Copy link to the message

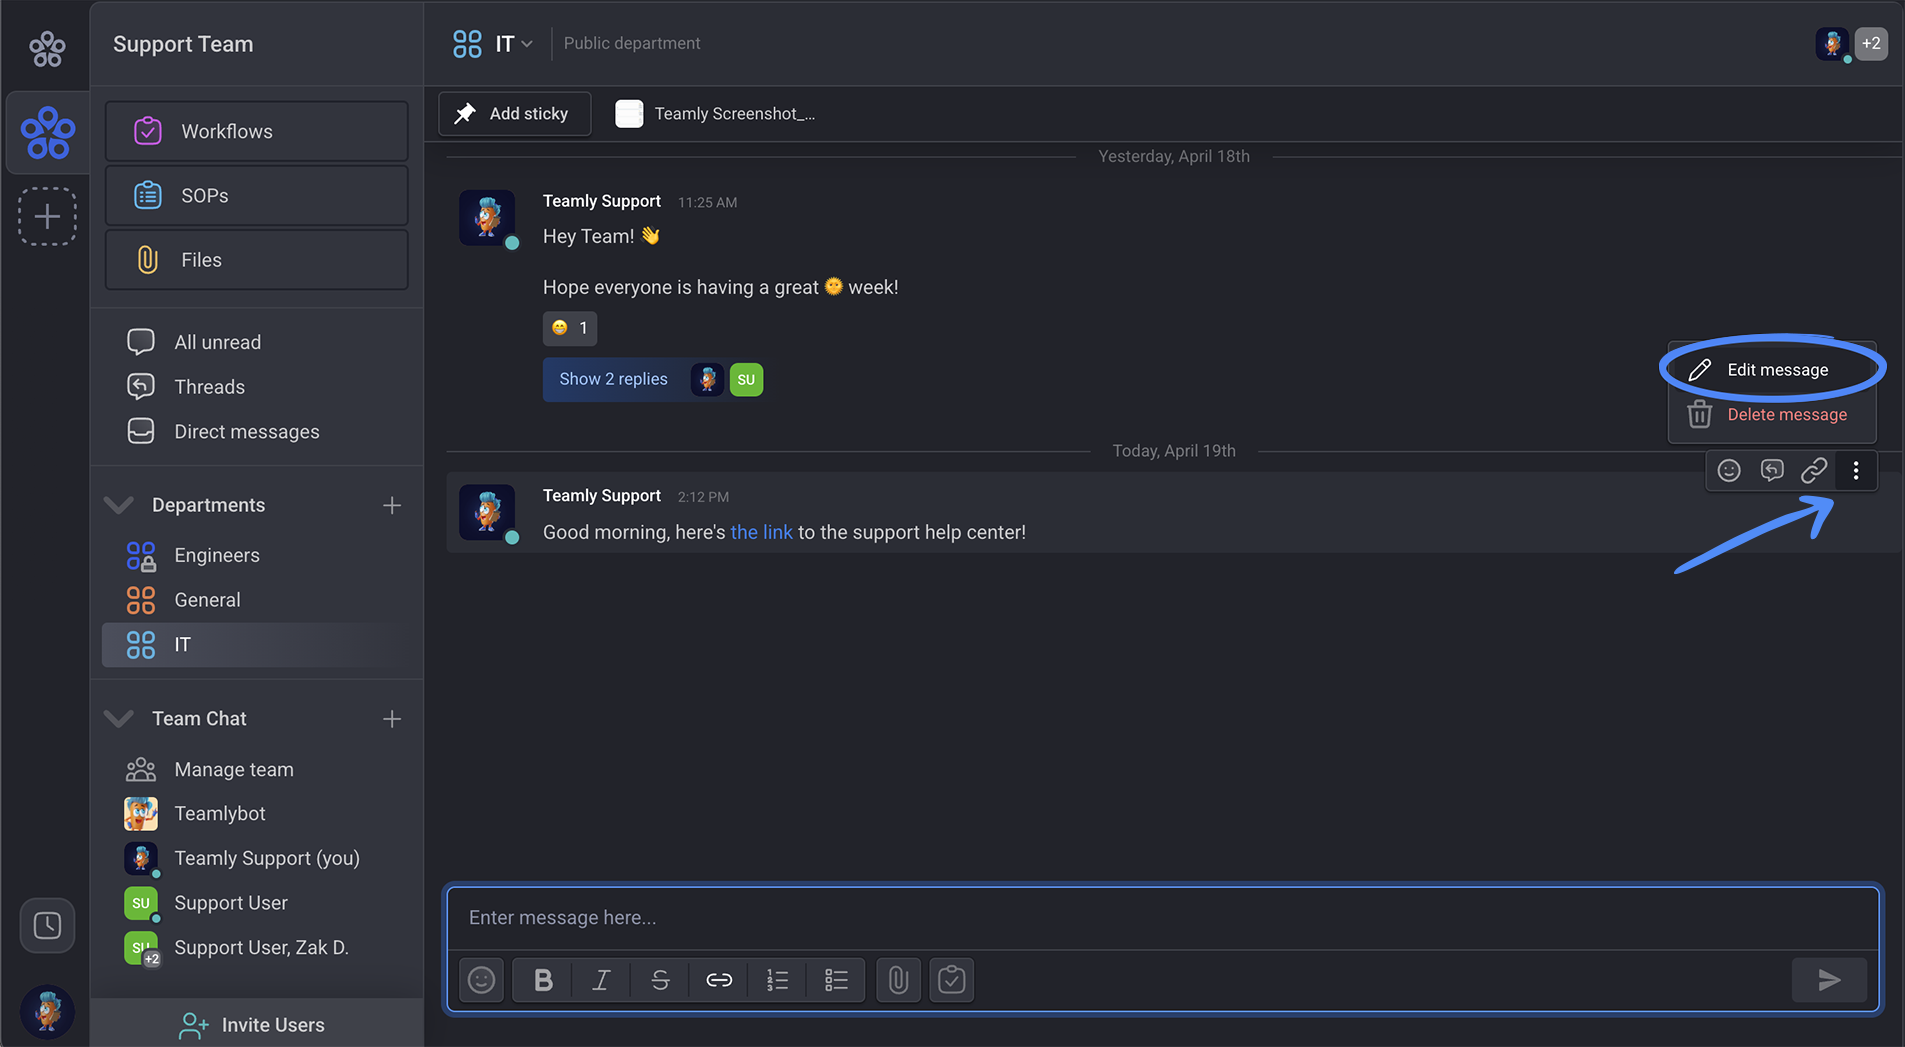tap(1814, 471)
